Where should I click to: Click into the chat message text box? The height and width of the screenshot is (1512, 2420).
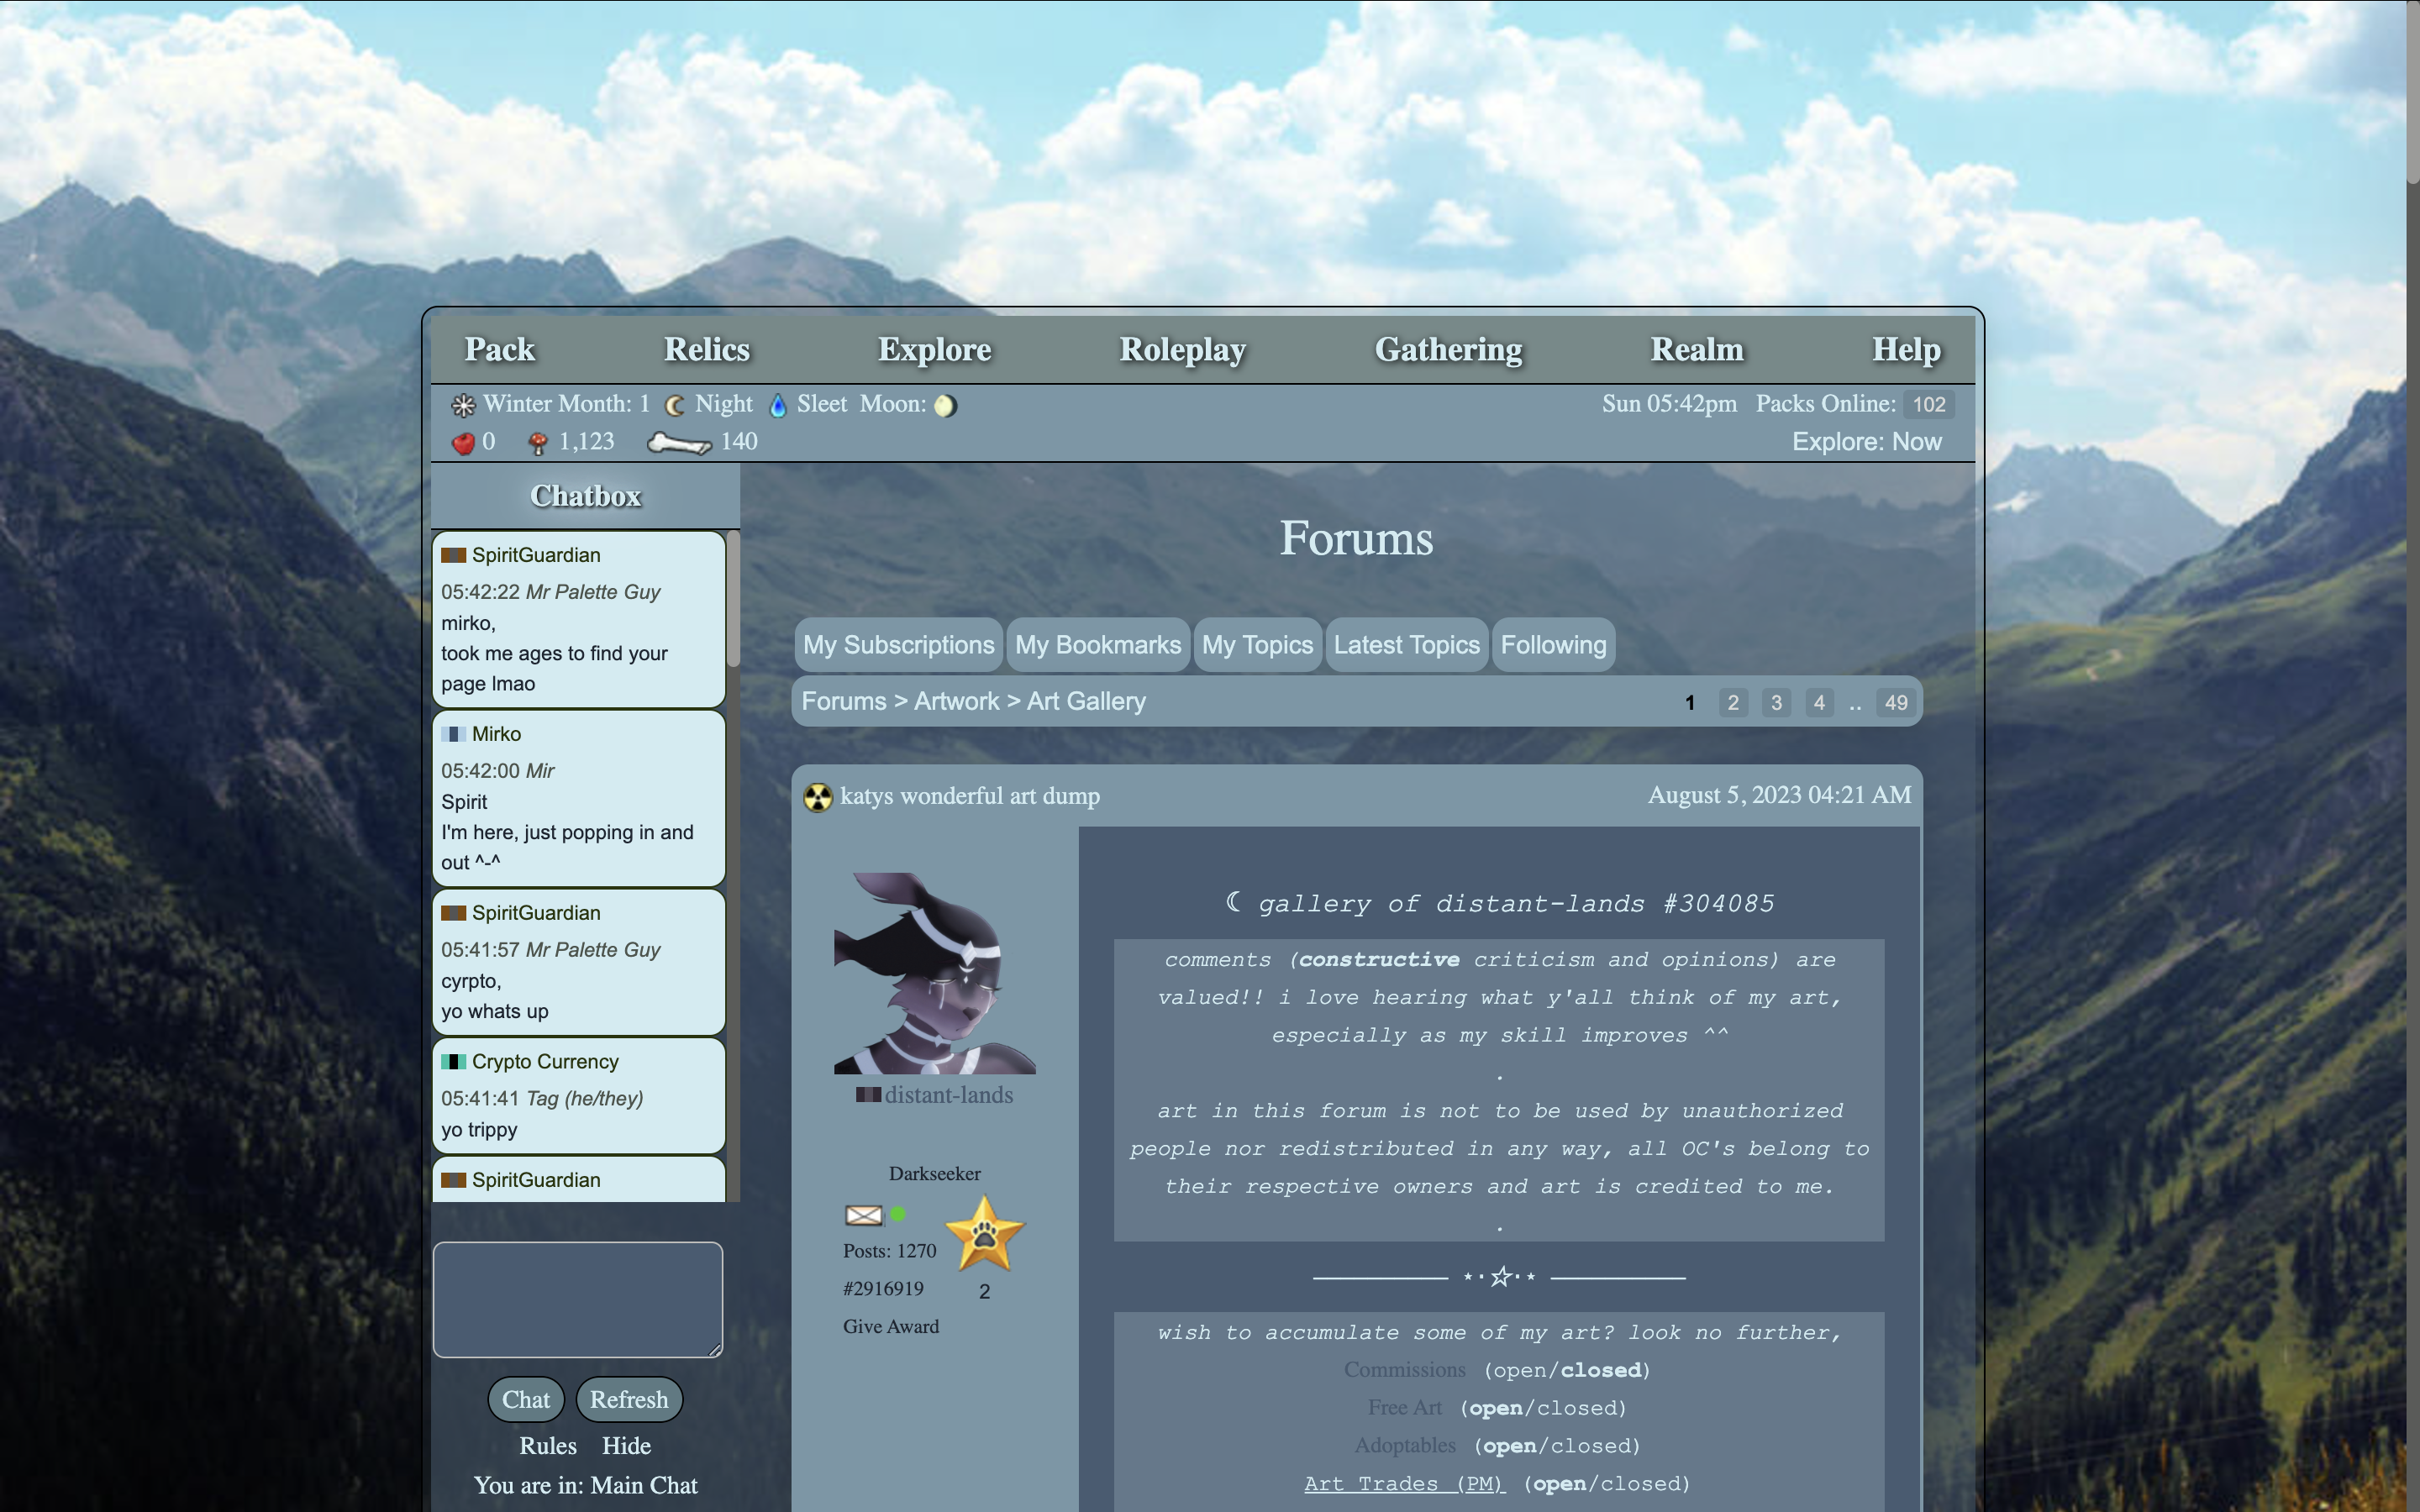577,1299
